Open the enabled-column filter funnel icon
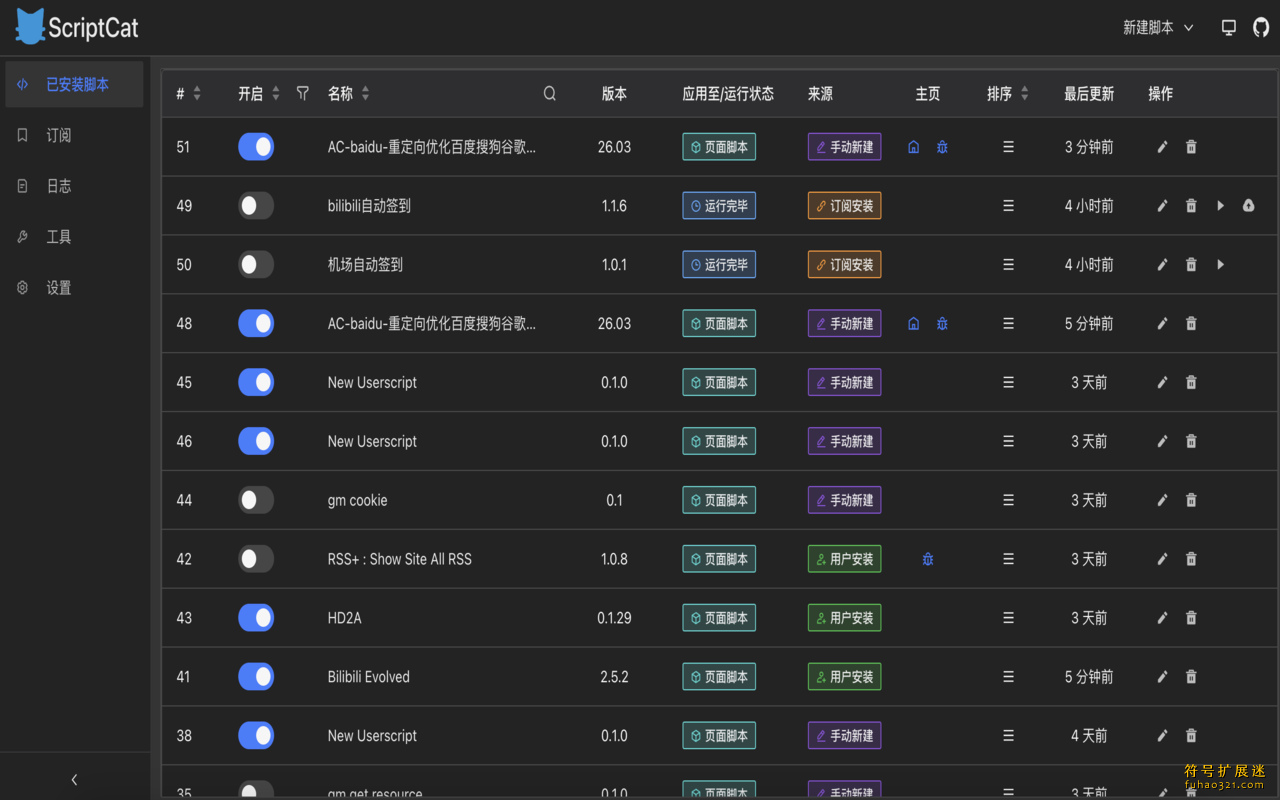This screenshot has width=1280, height=800. coord(303,93)
